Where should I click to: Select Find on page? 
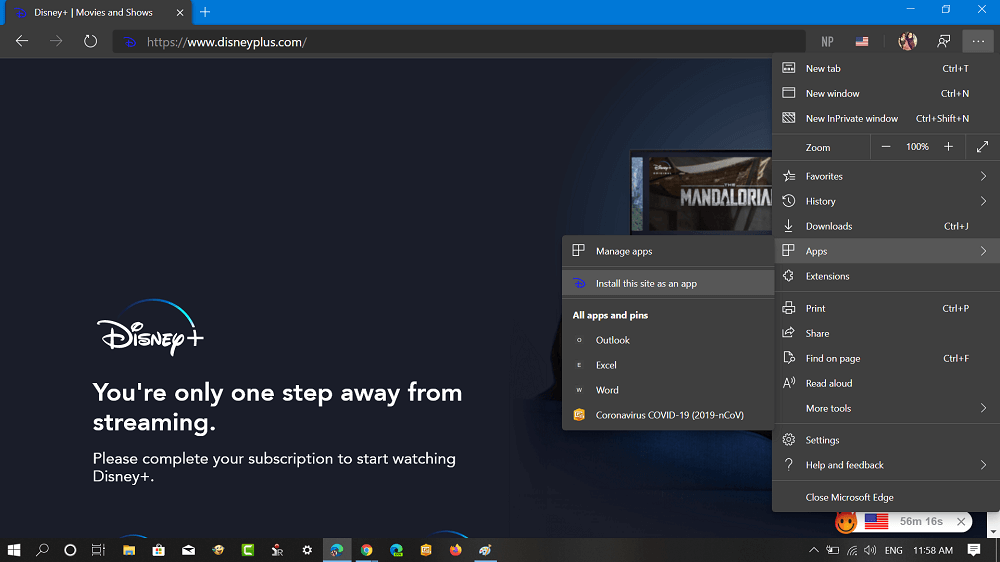pos(886,358)
